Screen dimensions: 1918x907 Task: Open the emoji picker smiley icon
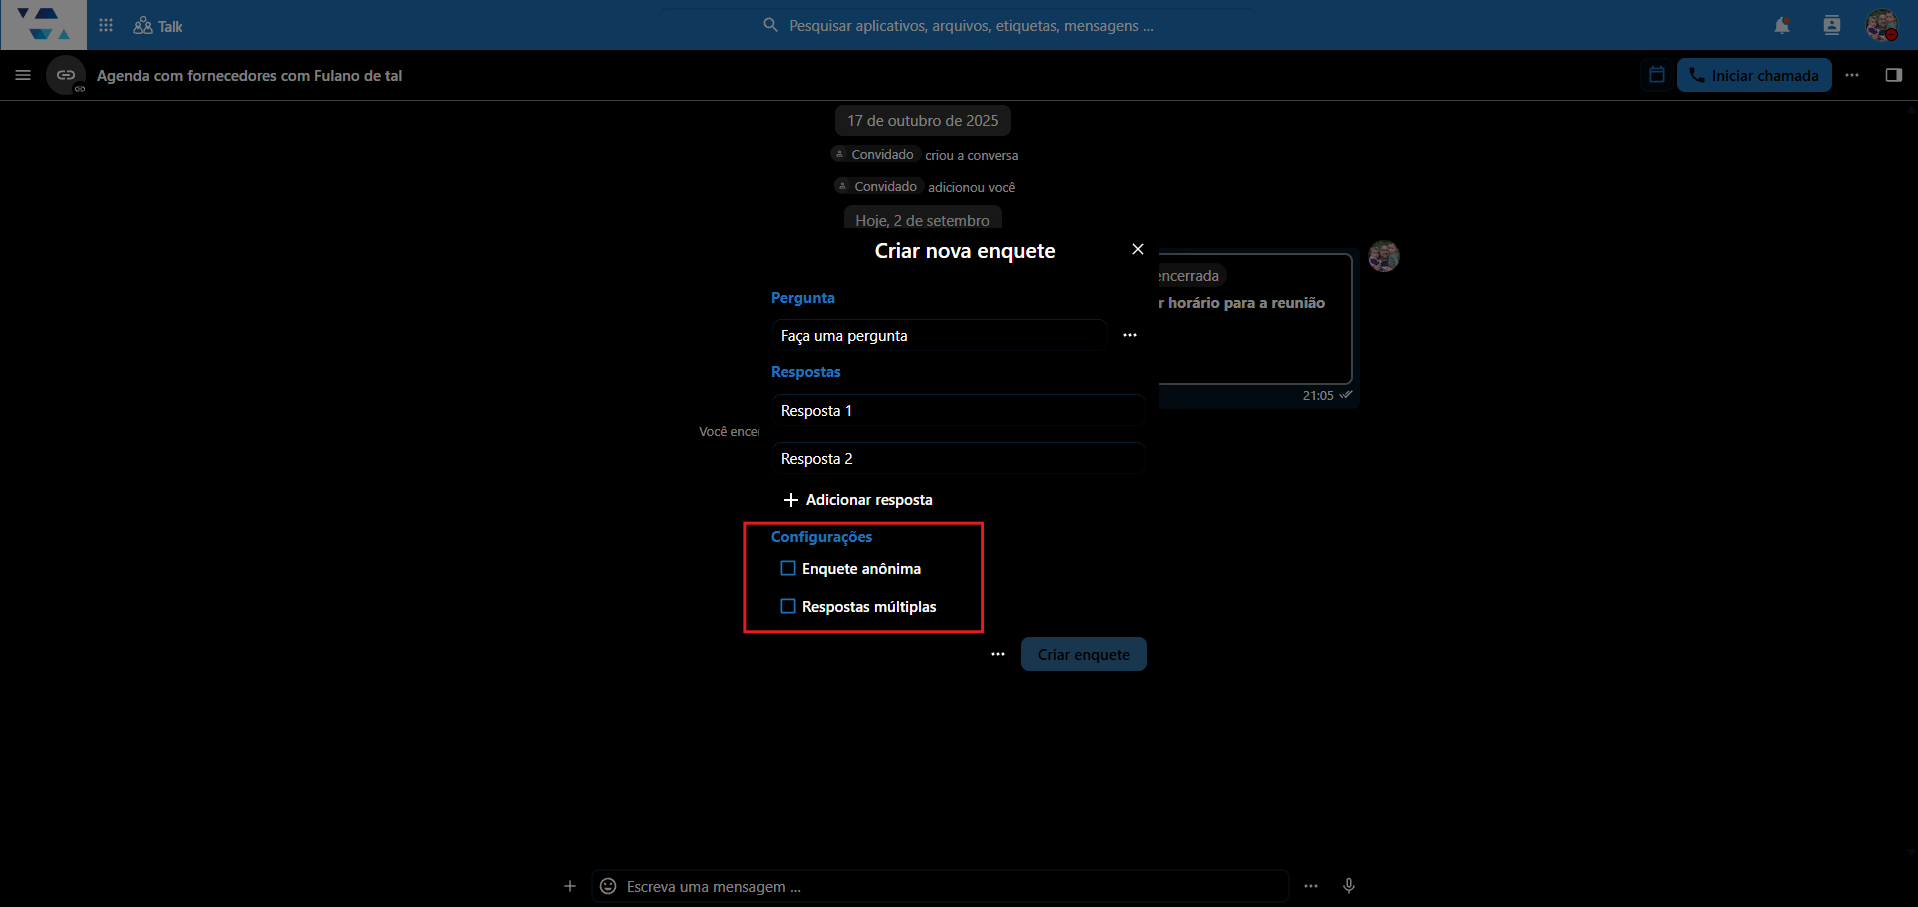click(x=608, y=886)
